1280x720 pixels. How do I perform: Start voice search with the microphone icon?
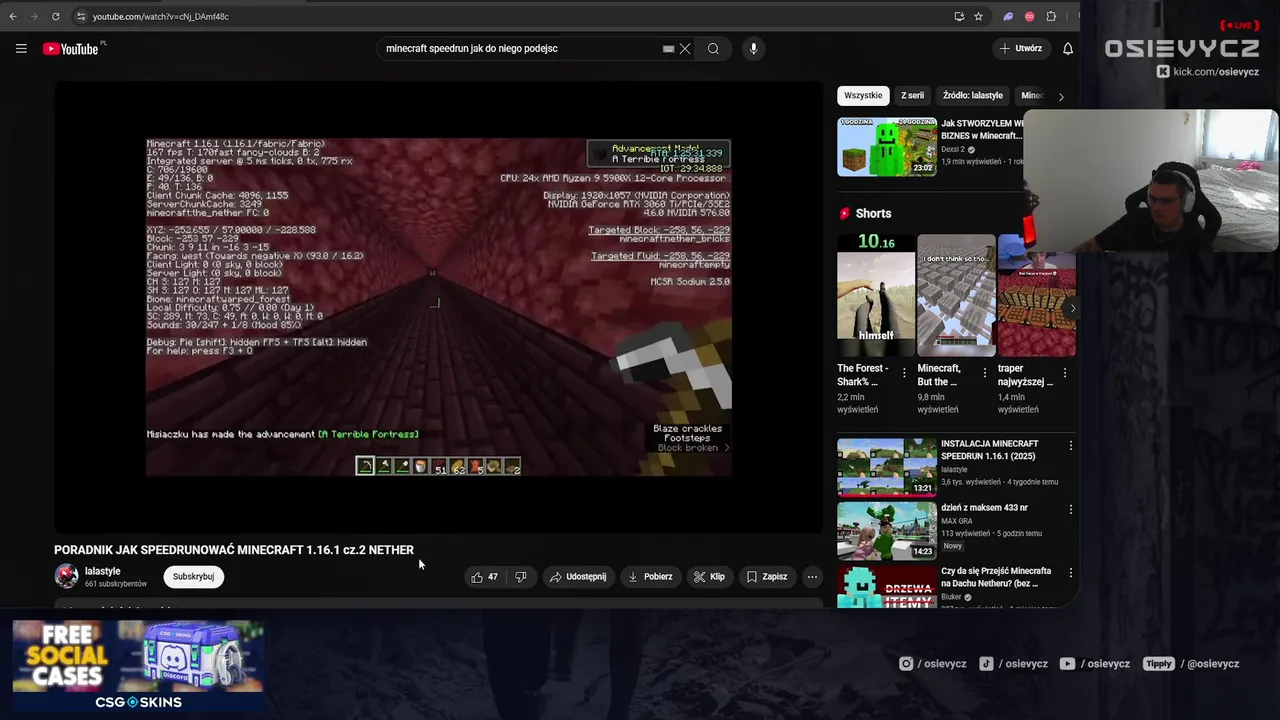click(x=753, y=48)
